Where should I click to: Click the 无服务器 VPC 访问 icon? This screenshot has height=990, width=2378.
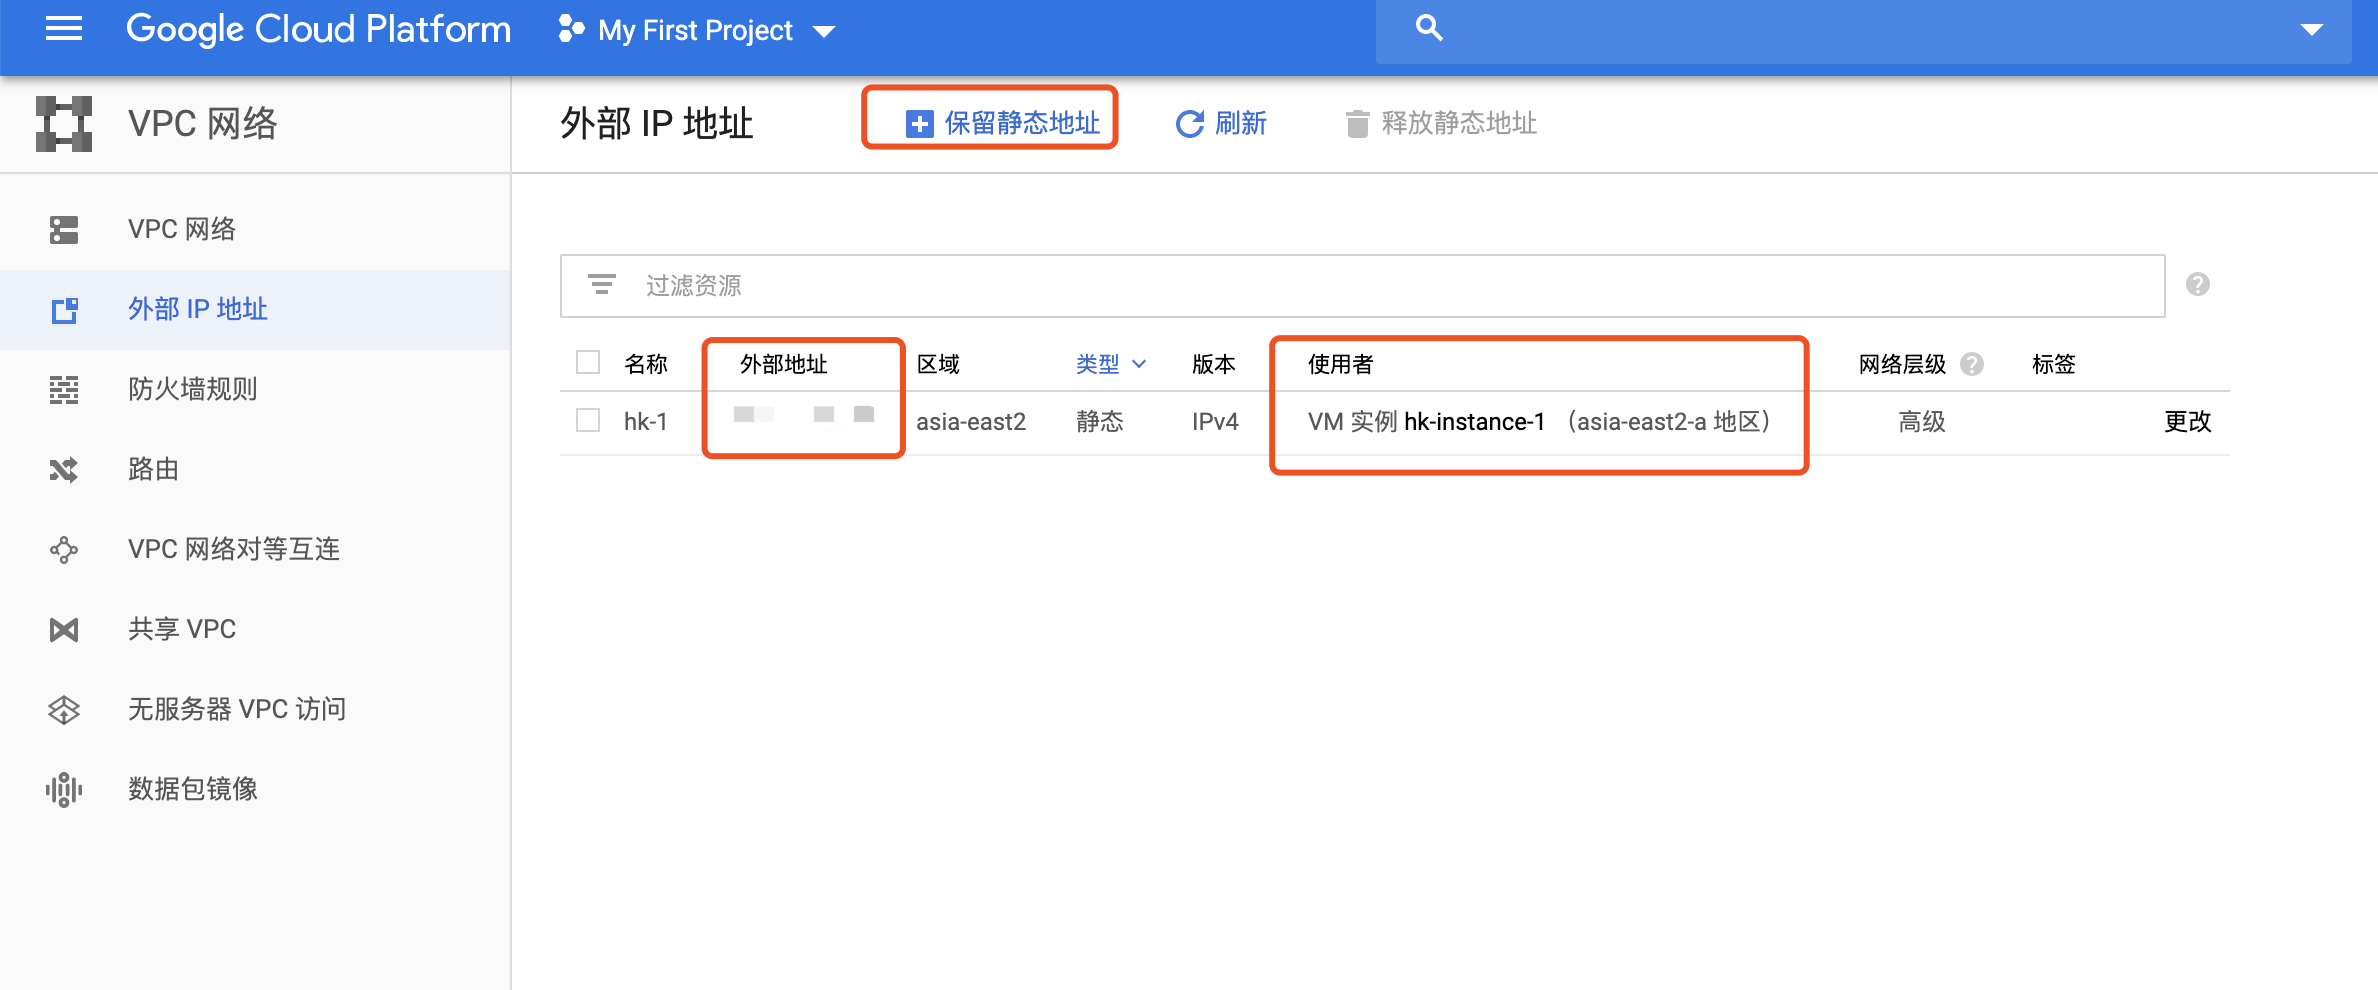64,710
